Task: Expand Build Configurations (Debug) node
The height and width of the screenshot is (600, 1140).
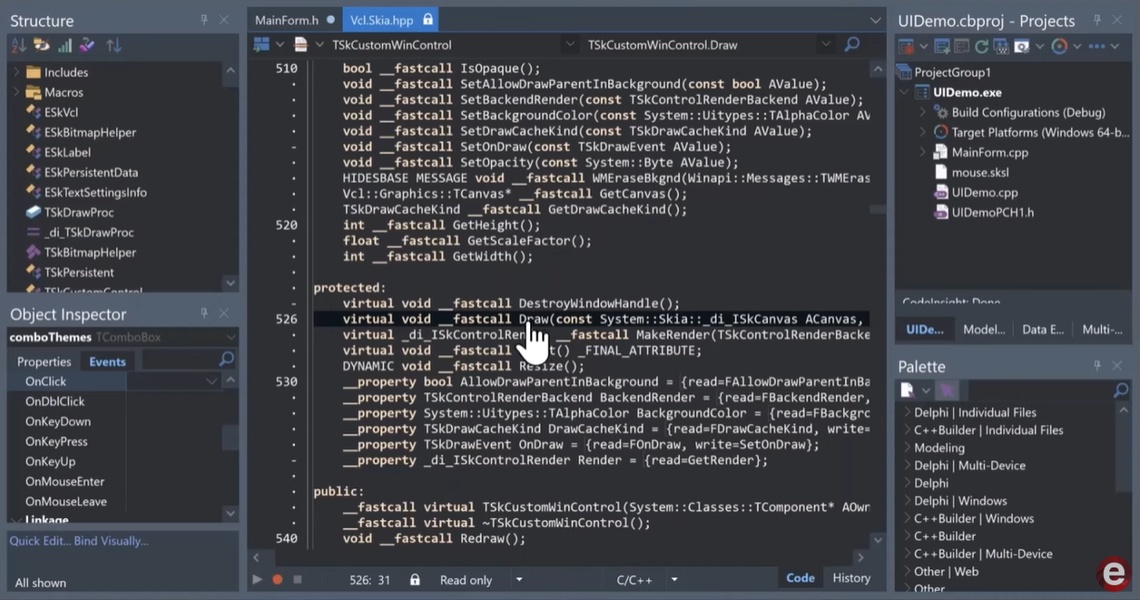Action: tap(923, 112)
